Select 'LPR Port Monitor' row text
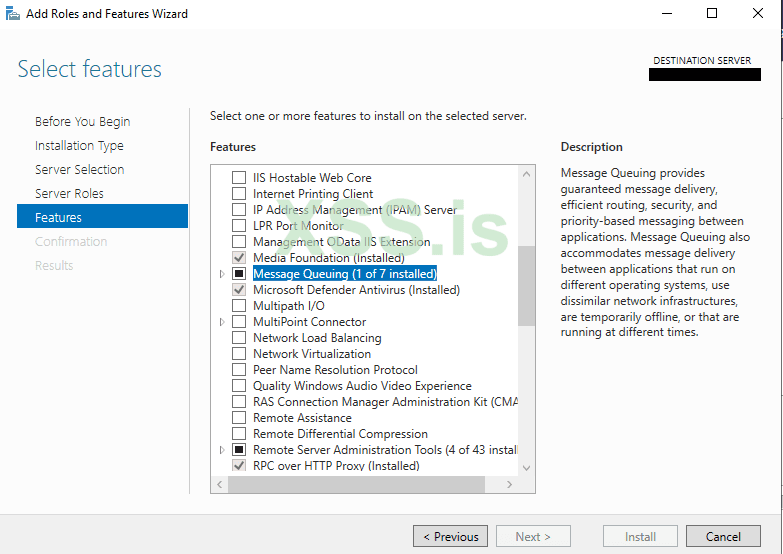 (298, 226)
